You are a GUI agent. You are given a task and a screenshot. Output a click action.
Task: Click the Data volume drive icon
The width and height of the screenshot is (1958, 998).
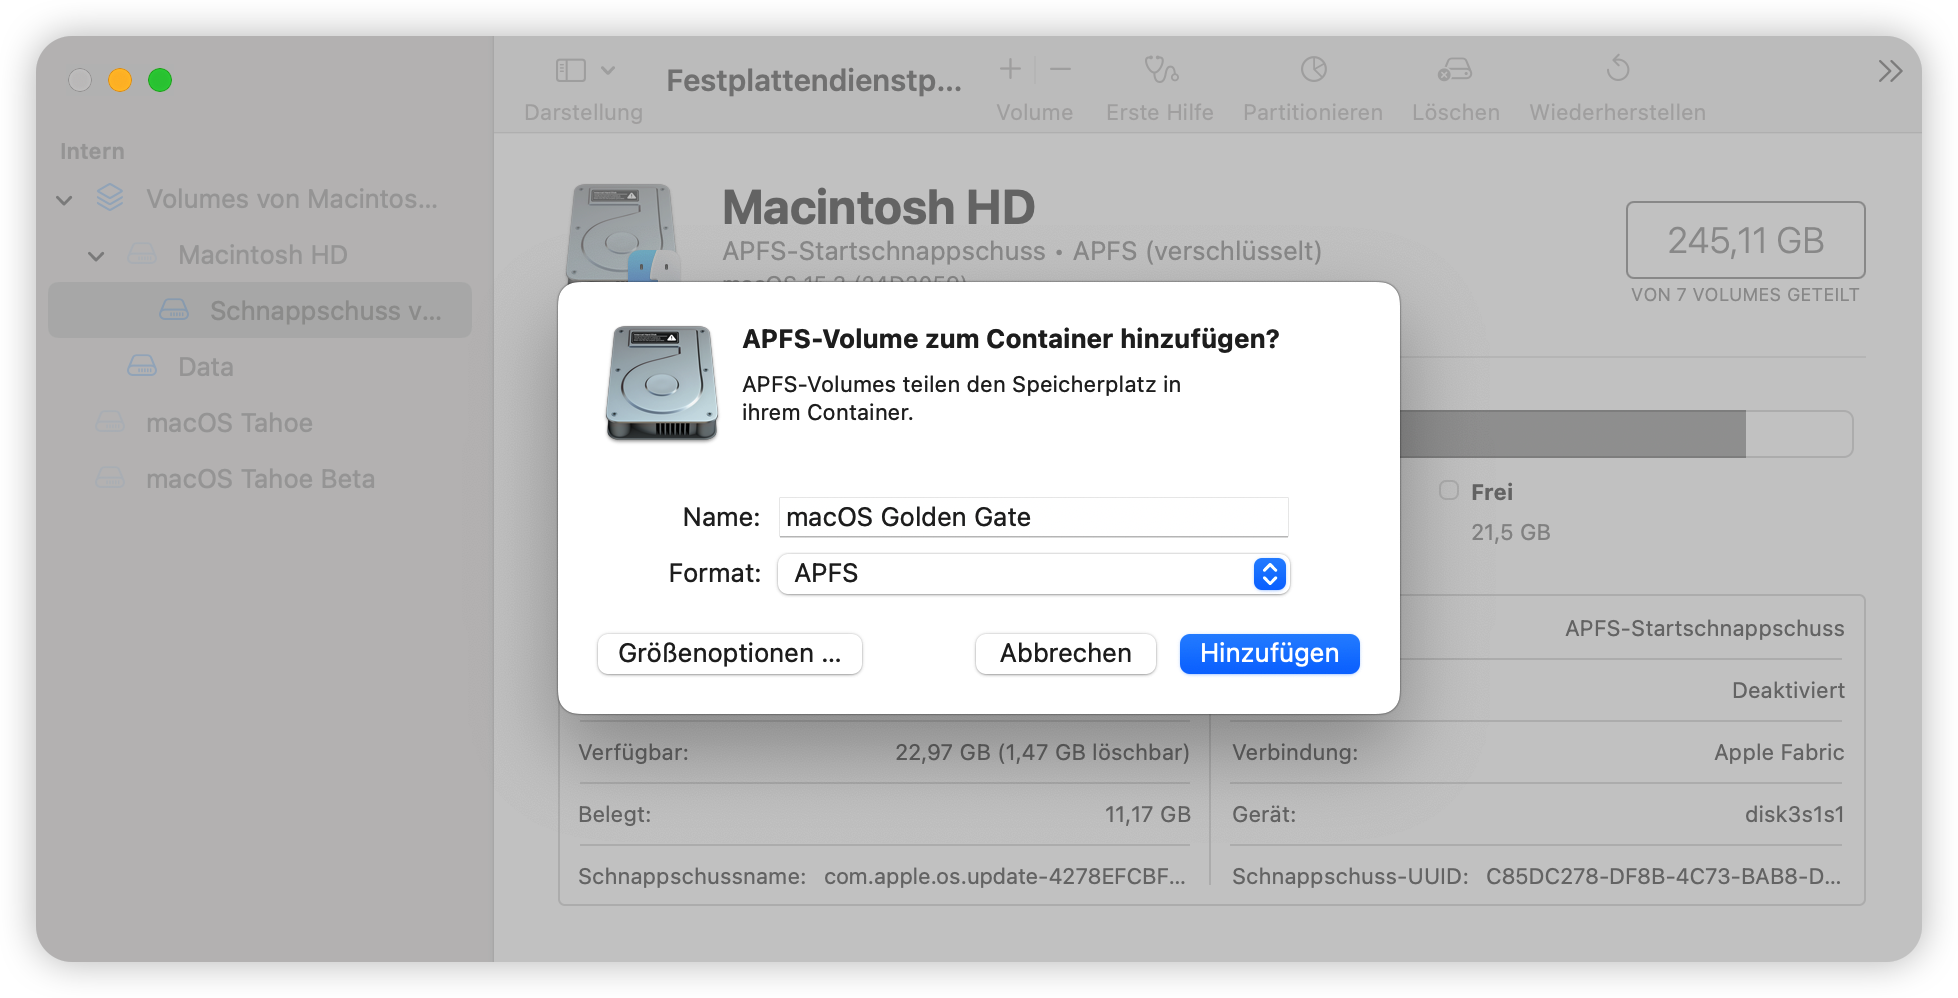pyautogui.click(x=142, y=366)
